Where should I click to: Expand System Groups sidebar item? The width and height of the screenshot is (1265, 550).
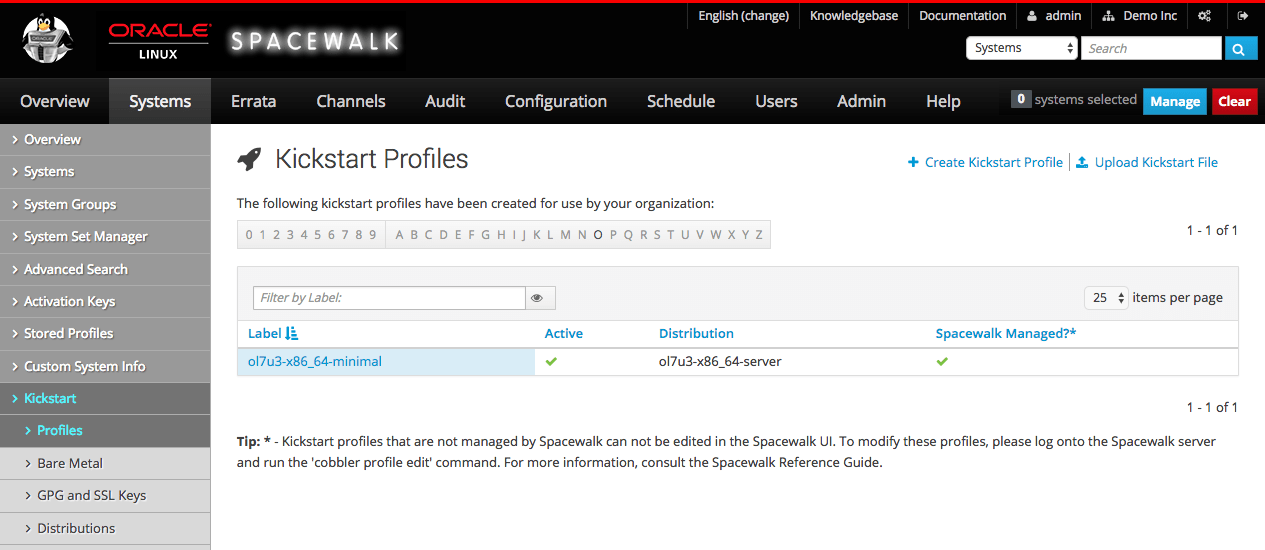[x=105, y=204]
